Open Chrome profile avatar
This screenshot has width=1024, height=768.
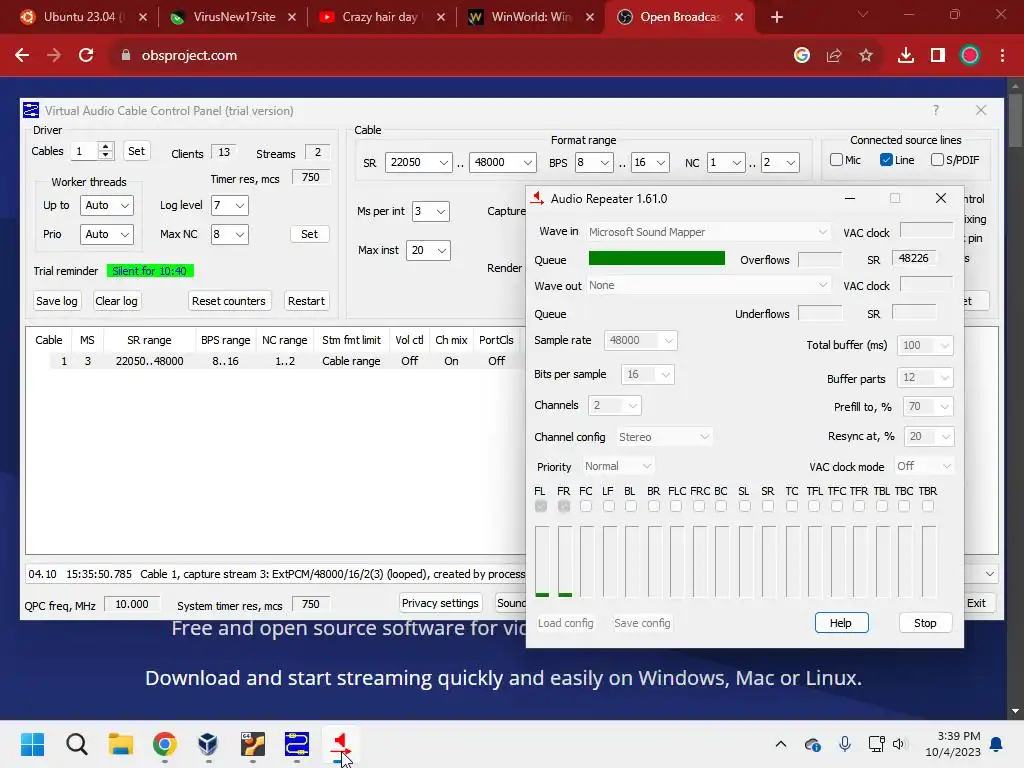tap(970, 56)
